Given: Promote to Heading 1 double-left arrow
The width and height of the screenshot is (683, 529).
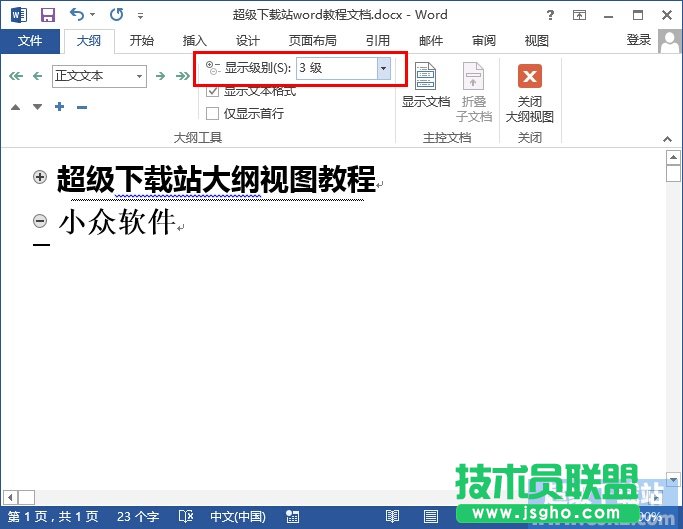Looking at the screenshot, I should point(15,76).
